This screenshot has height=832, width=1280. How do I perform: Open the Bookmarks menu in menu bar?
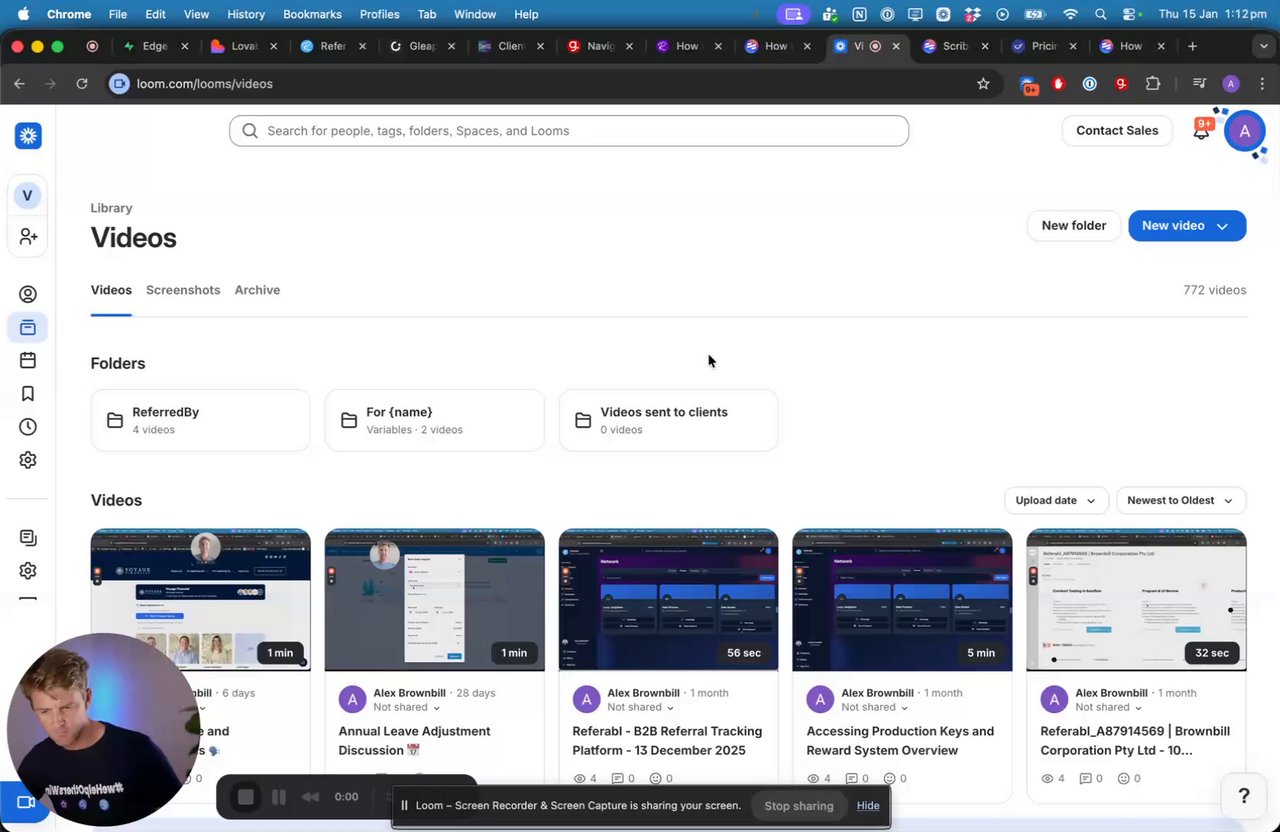pos(312,14)
